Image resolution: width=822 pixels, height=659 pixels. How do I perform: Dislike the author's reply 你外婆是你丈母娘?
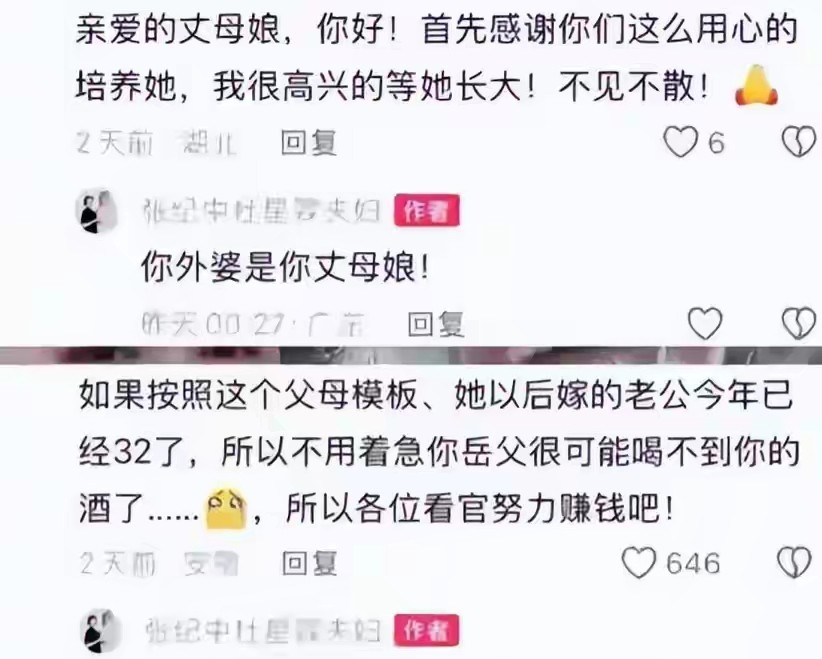click(x=799, y=323)
